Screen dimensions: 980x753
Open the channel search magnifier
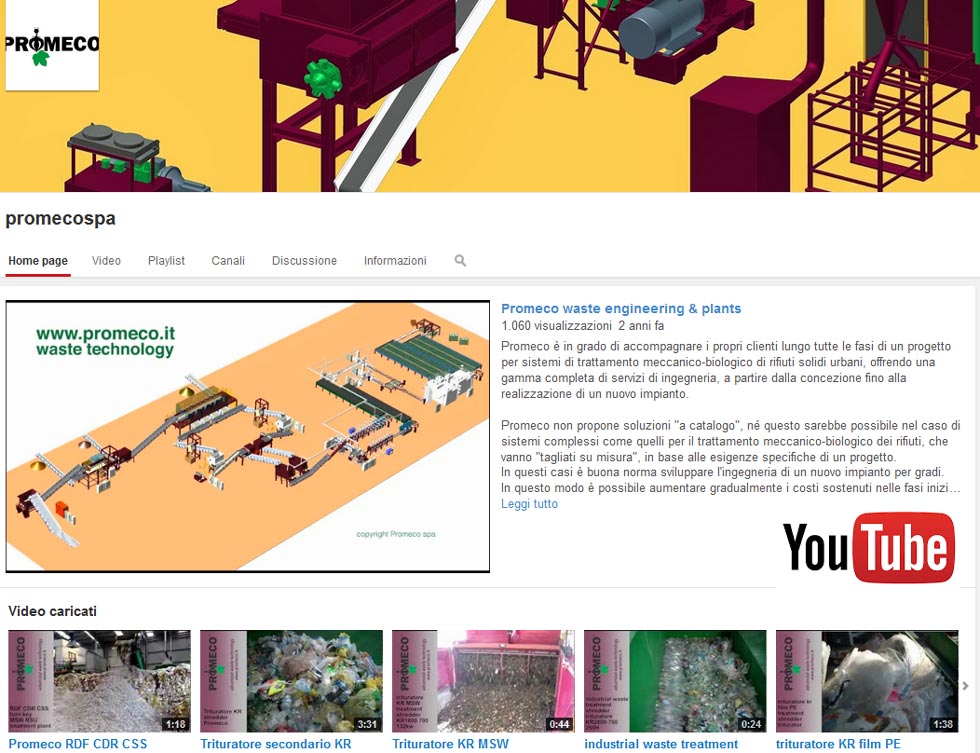point(460,260)
